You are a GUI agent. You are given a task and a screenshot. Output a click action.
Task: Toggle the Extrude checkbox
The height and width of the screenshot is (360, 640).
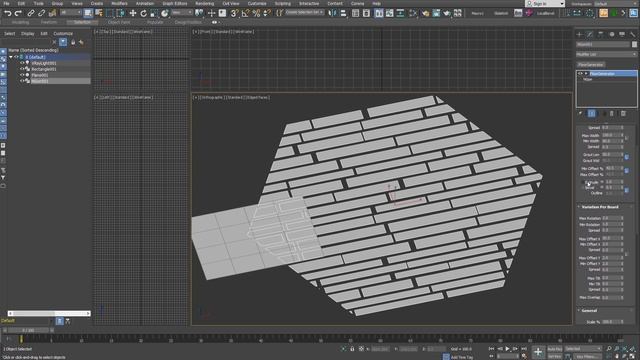(583, 182)
